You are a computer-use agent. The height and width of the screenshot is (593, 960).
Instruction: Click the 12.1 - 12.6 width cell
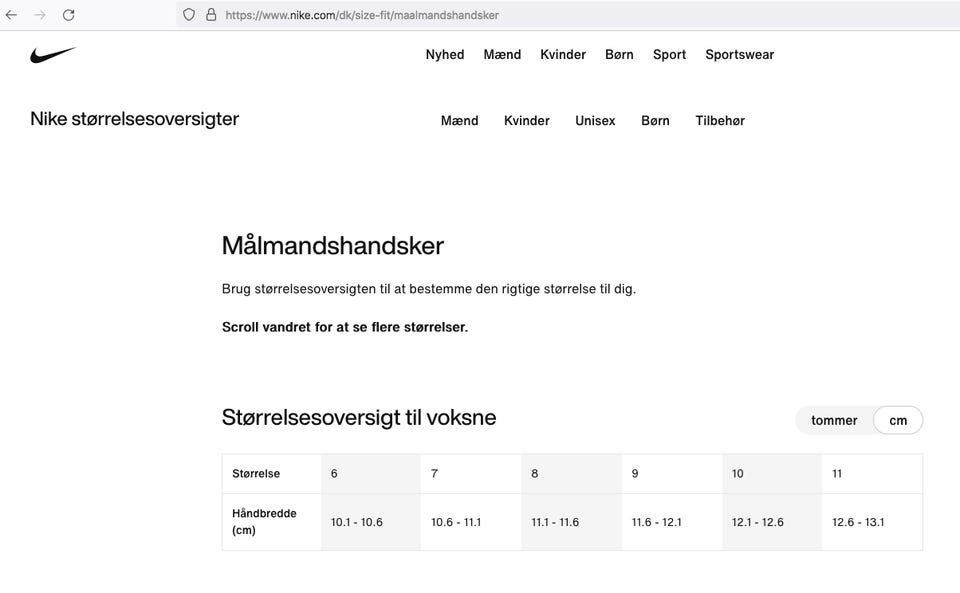772,522
